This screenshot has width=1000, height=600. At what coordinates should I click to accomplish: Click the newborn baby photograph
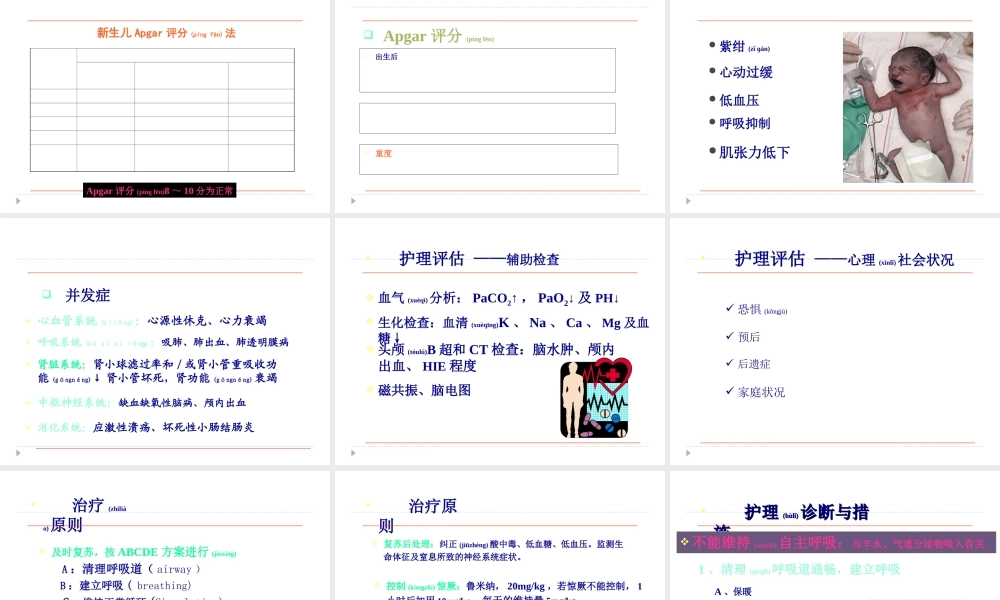(x=907, y=107)
